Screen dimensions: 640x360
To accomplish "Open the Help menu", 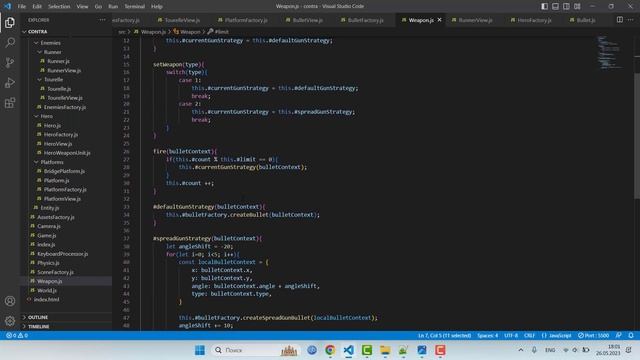I will (157, 6).
